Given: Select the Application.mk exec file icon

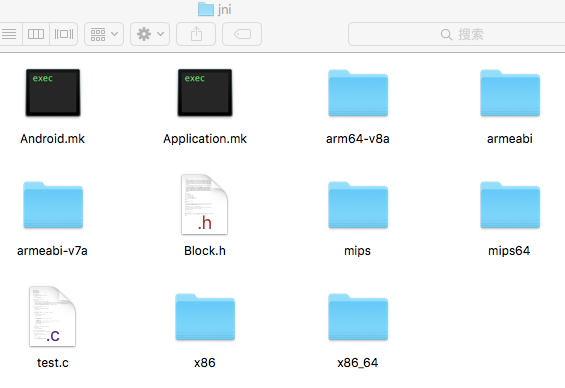Looking at the screenshot, I should [x=205, y=93].
